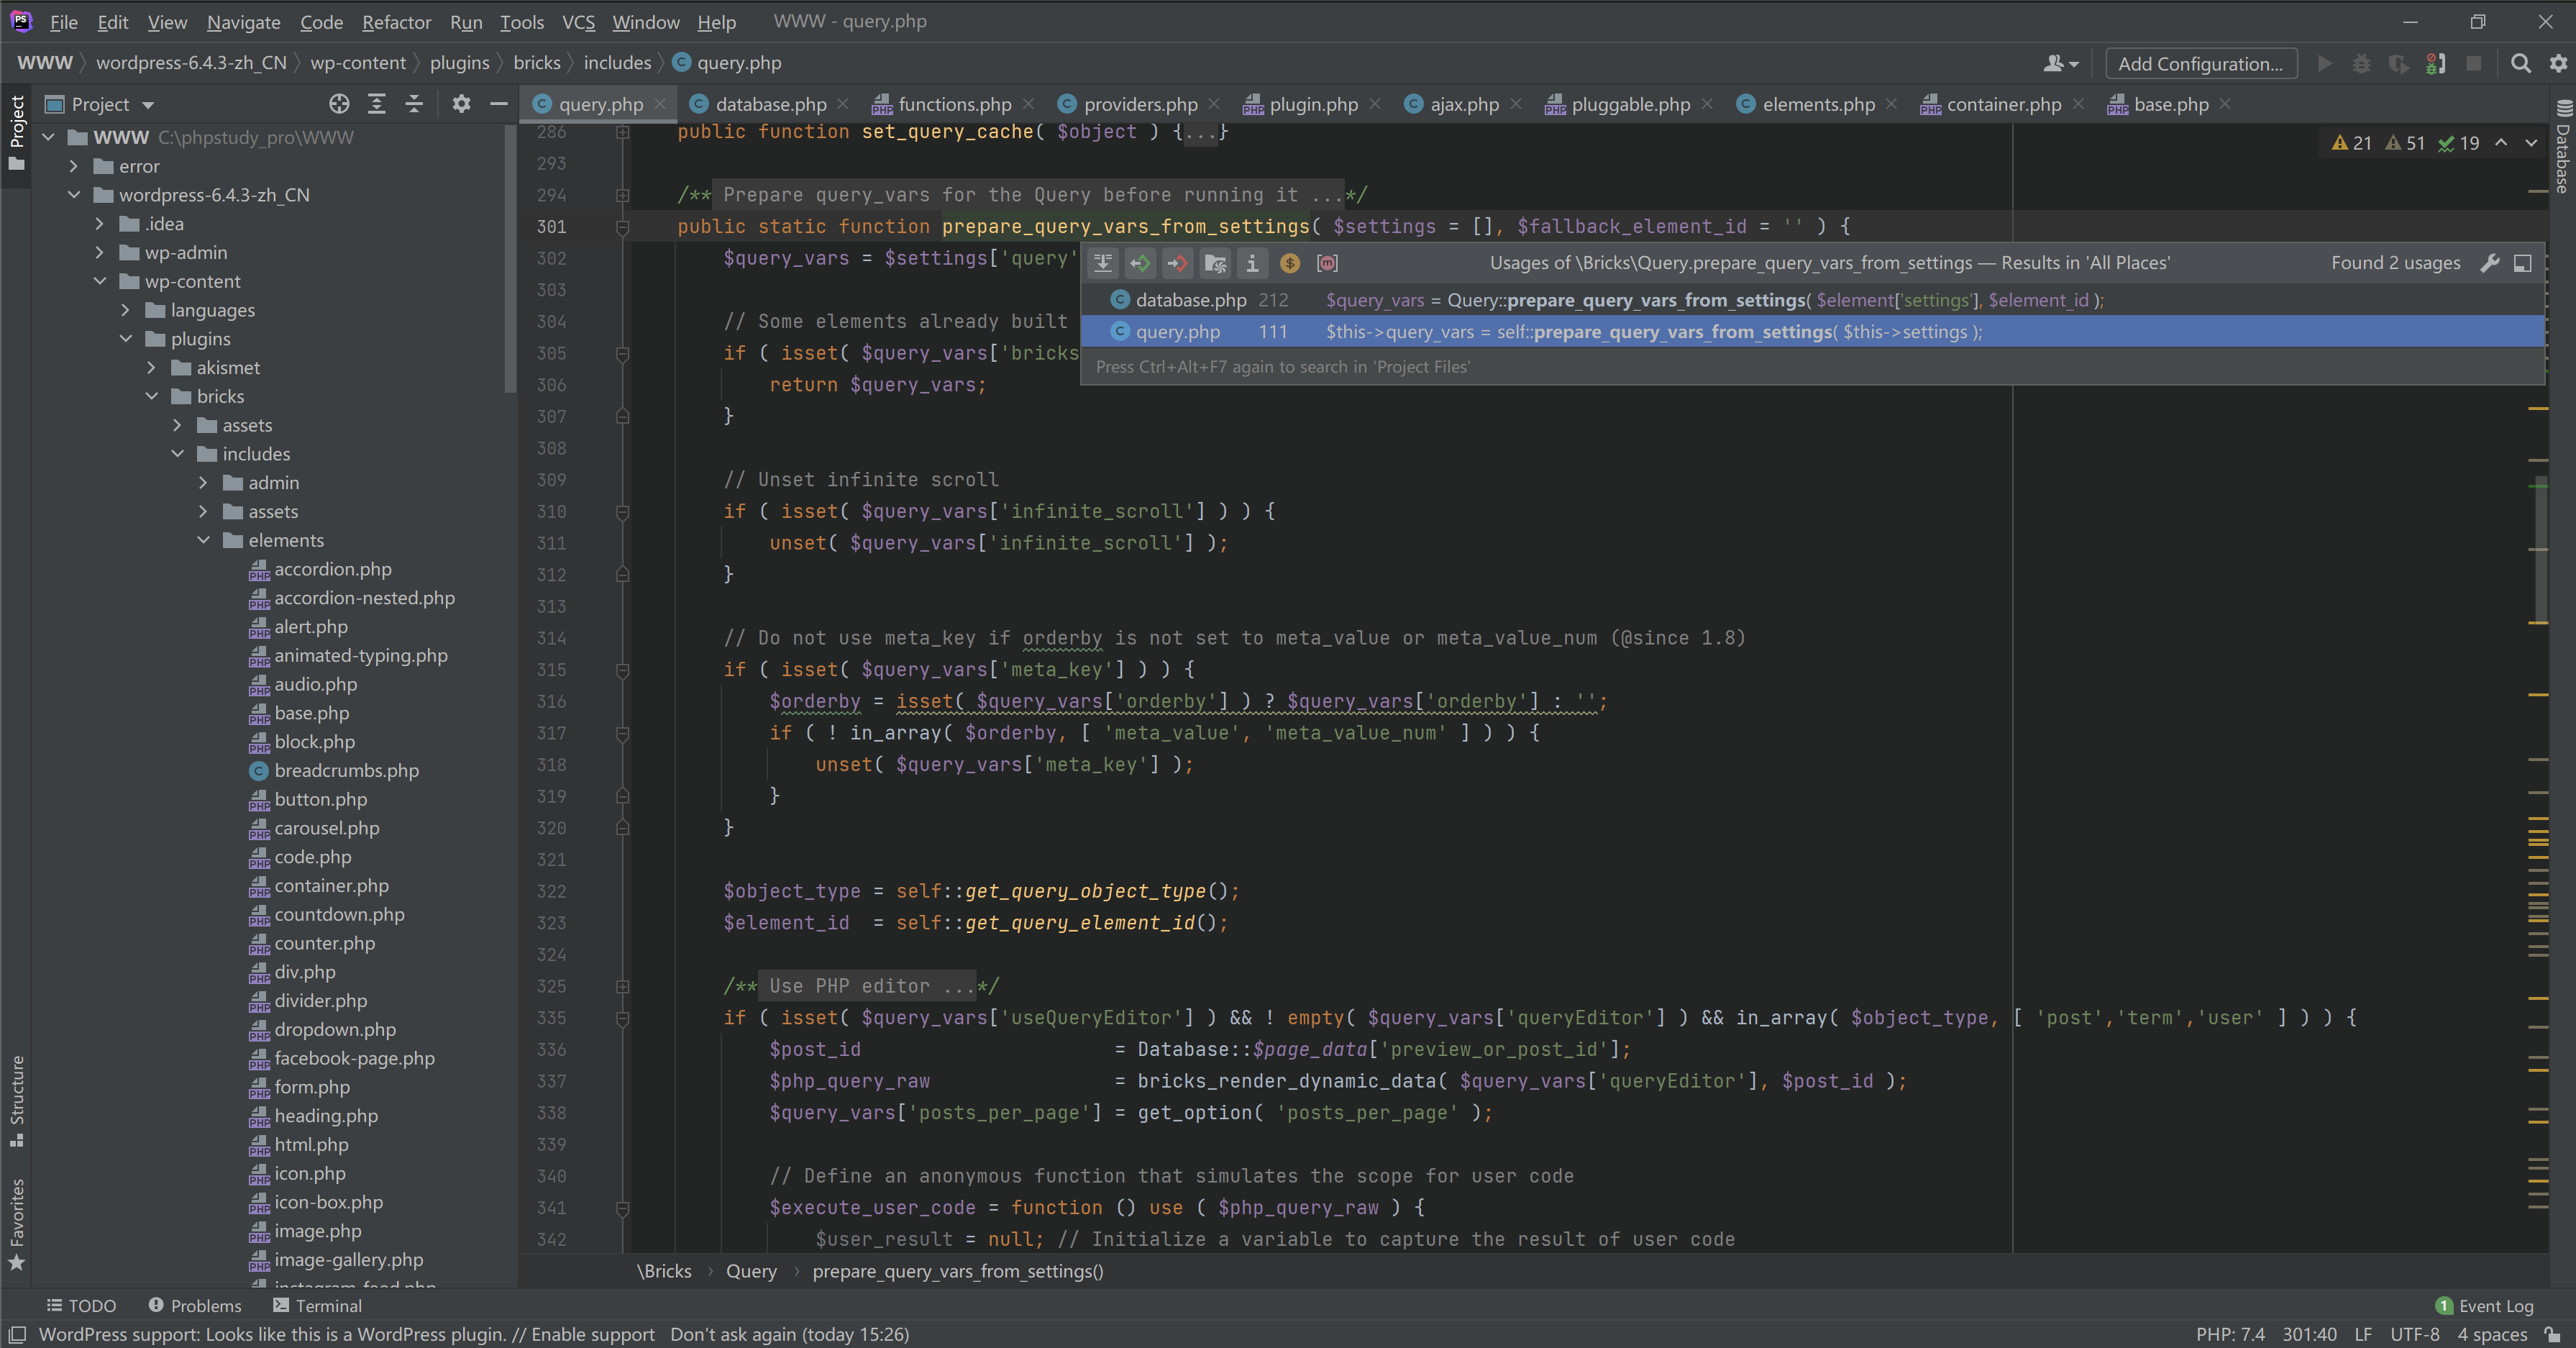This screenshot has width=2576, height=1348.
Task: Go to previous highlighted error arrow
Action: (2501, 143)
